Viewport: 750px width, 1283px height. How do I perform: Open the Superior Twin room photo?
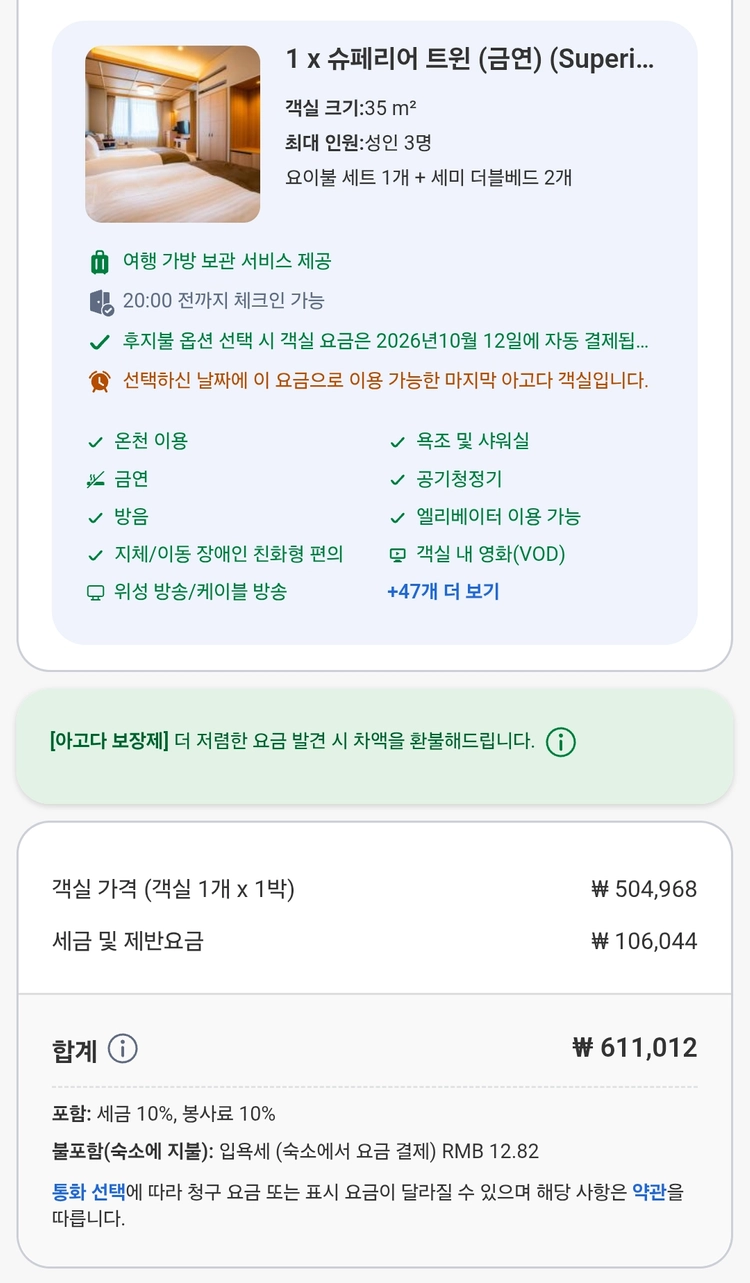[x=173, y=134]
